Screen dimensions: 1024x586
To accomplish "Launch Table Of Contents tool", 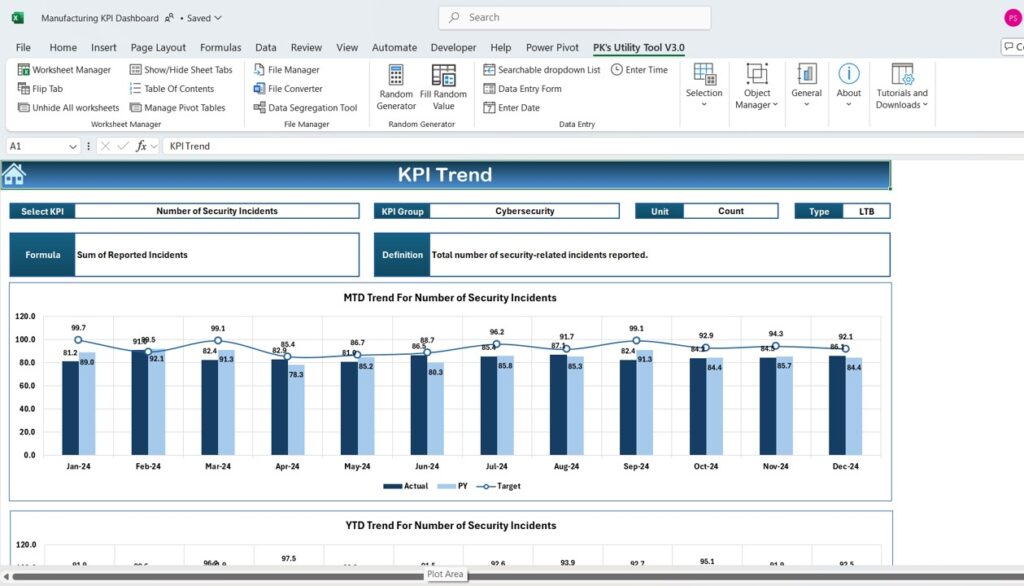I will (172, 89).
